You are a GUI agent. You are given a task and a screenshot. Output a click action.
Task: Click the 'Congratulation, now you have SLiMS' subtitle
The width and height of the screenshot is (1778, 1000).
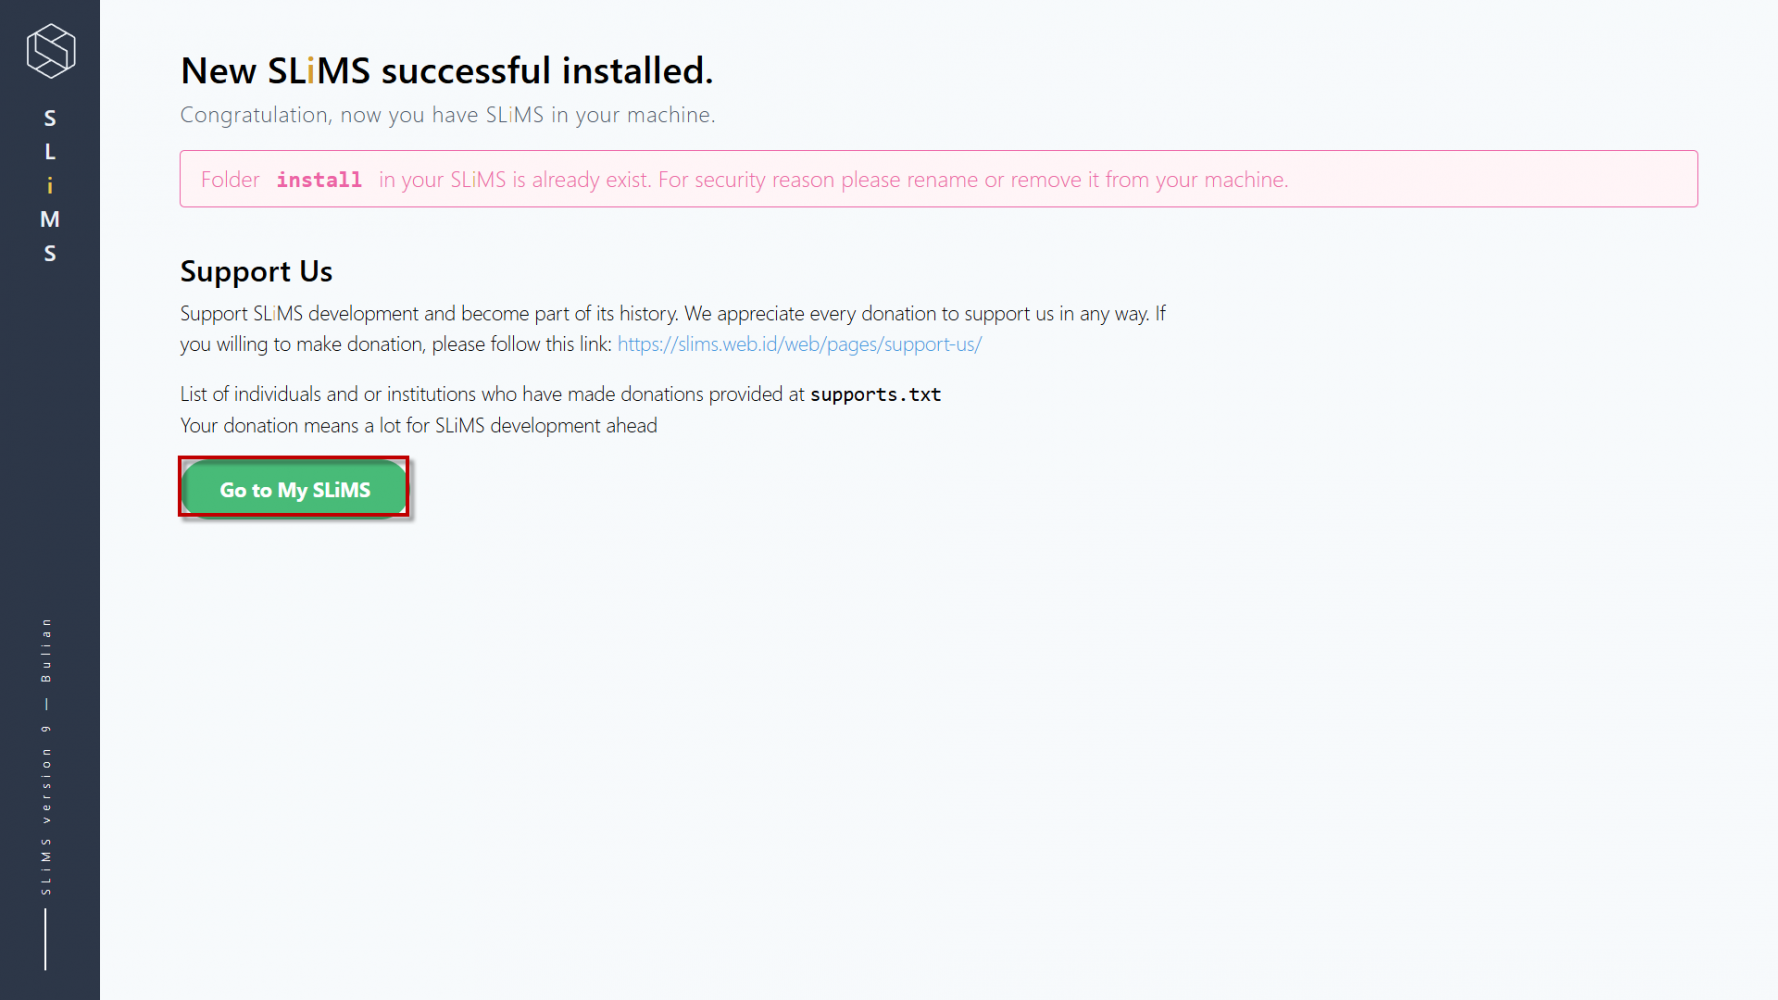click(447, 115)
